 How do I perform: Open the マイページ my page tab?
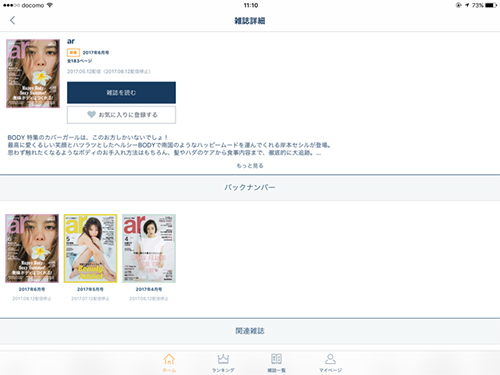click(x=330, y=363)
